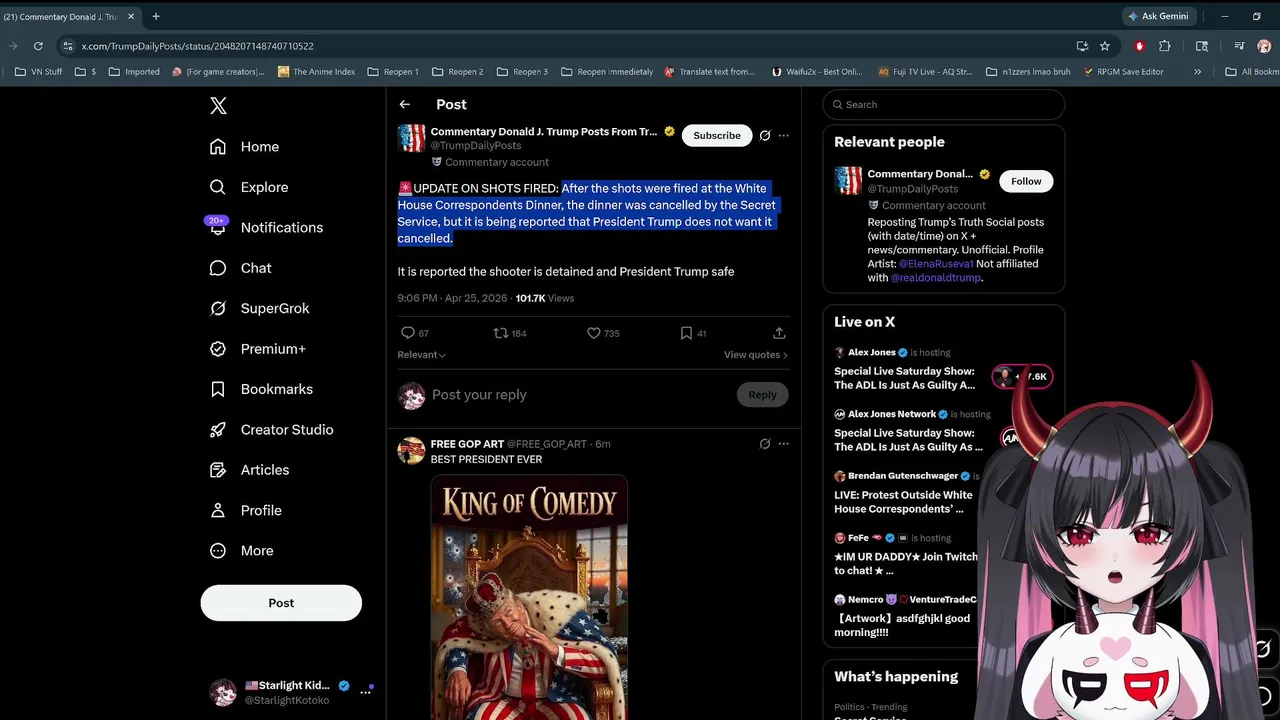Open SuperGrok in the sidebar

click(x=259, y=308)
